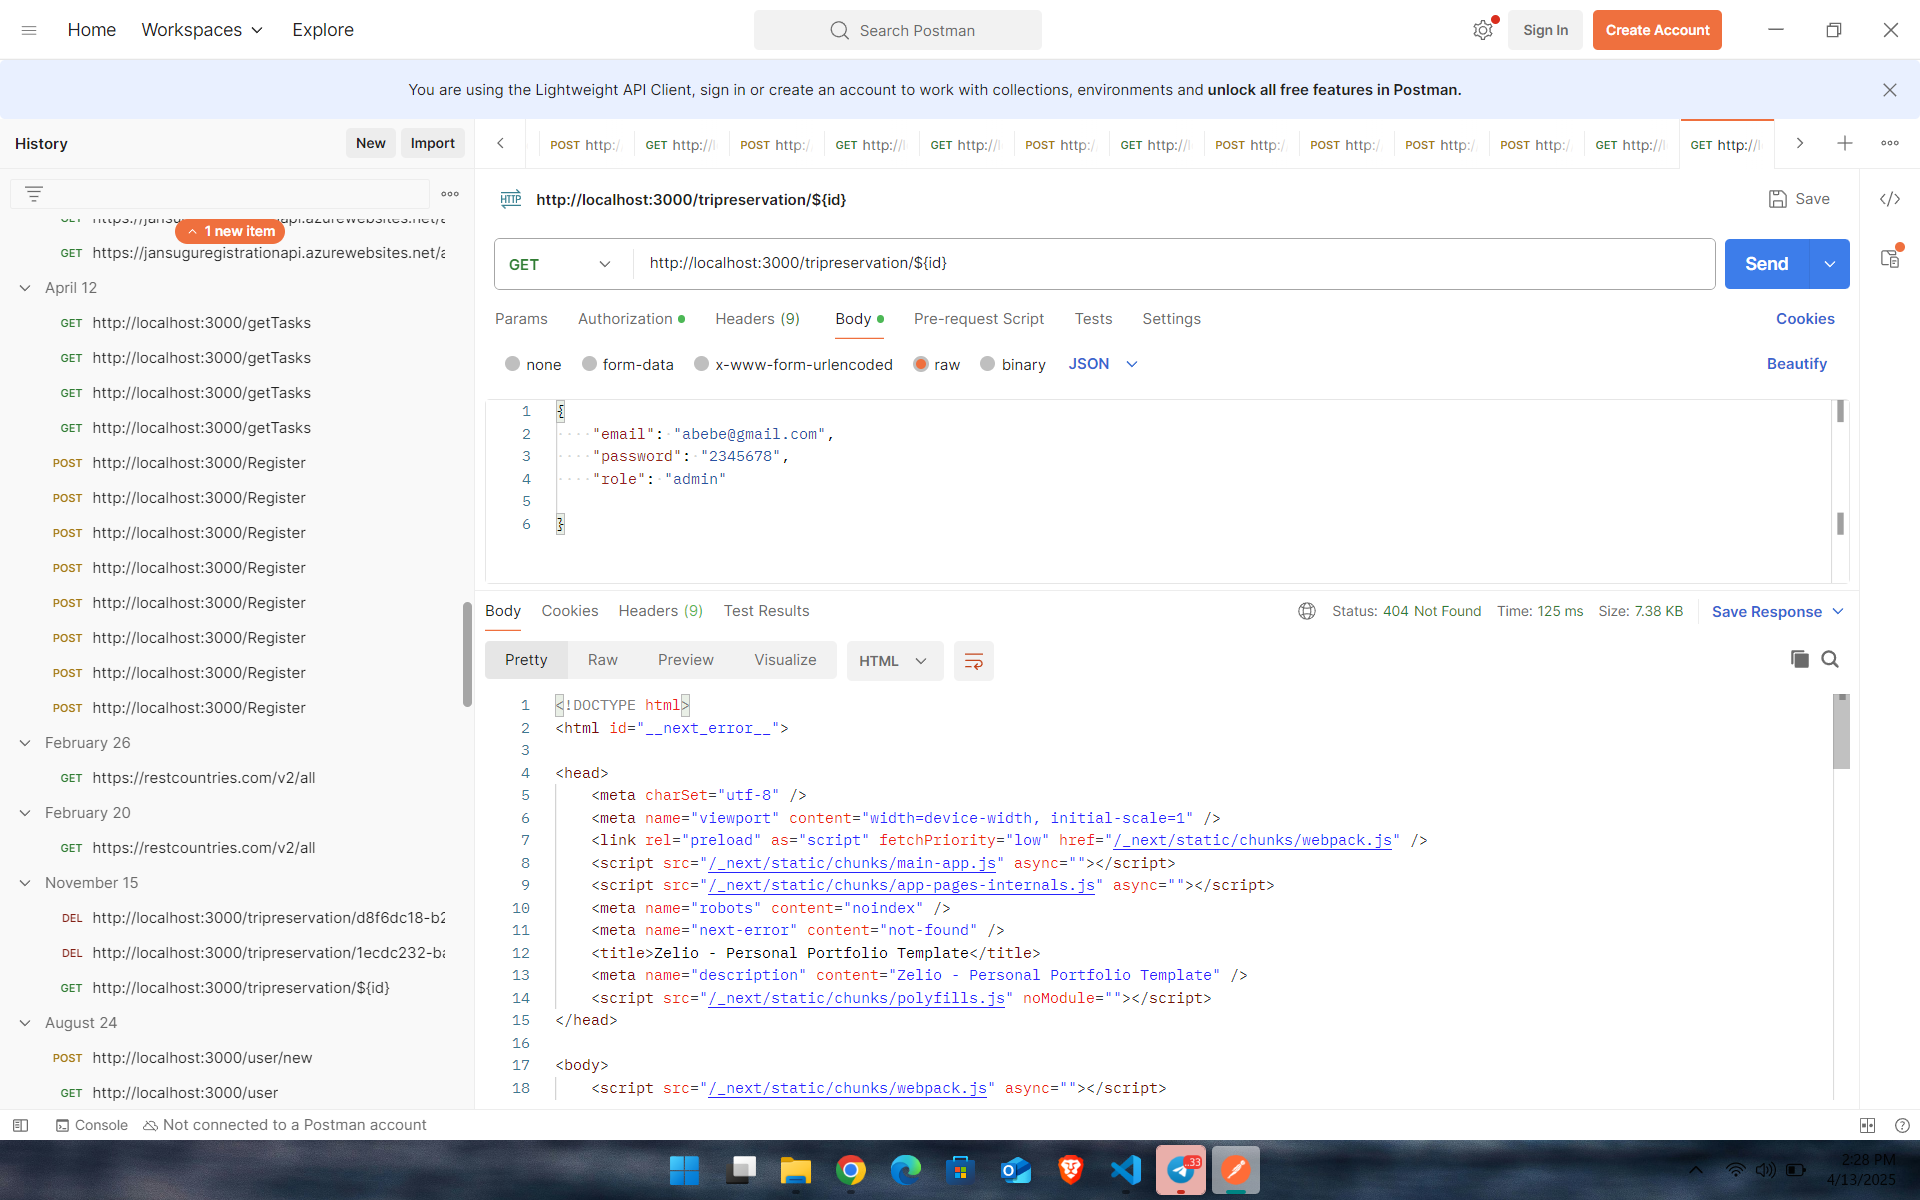
Task: Switch to the request Headers (9) tab
Action: pos(757,319)
